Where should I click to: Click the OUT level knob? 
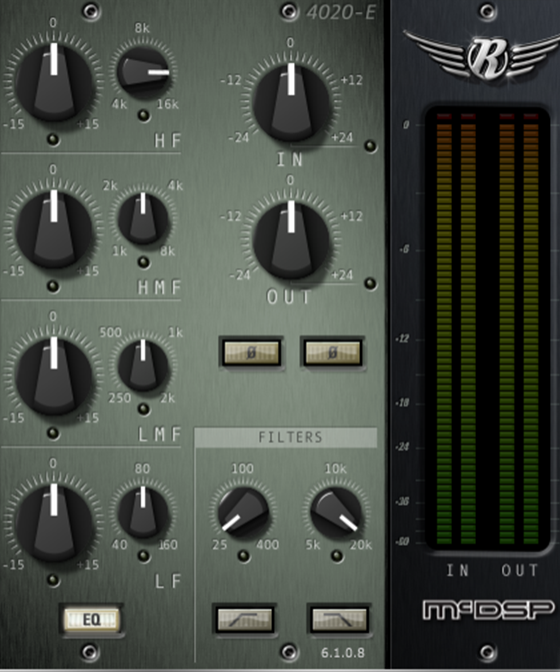point(291,240)
